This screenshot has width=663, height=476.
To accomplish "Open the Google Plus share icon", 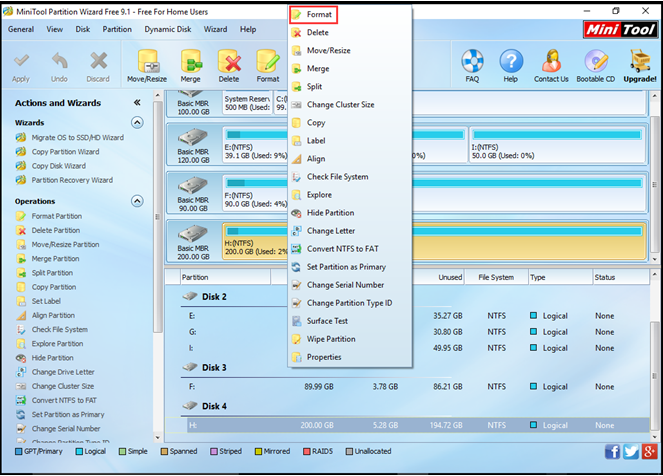I will pos(649,452).
